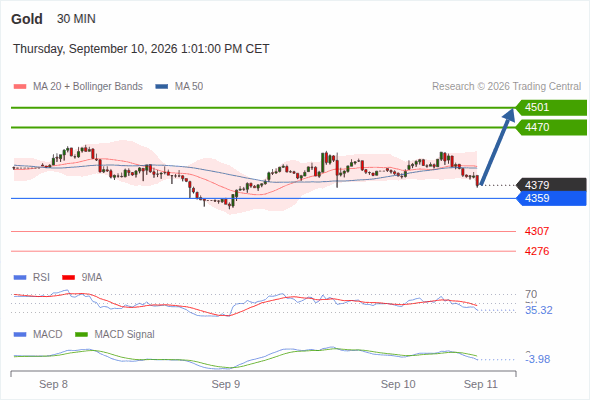590x400 pixels.
Task: Click the MA 20 + Bollinger Bands legend swatch
Action: point(20,87)
